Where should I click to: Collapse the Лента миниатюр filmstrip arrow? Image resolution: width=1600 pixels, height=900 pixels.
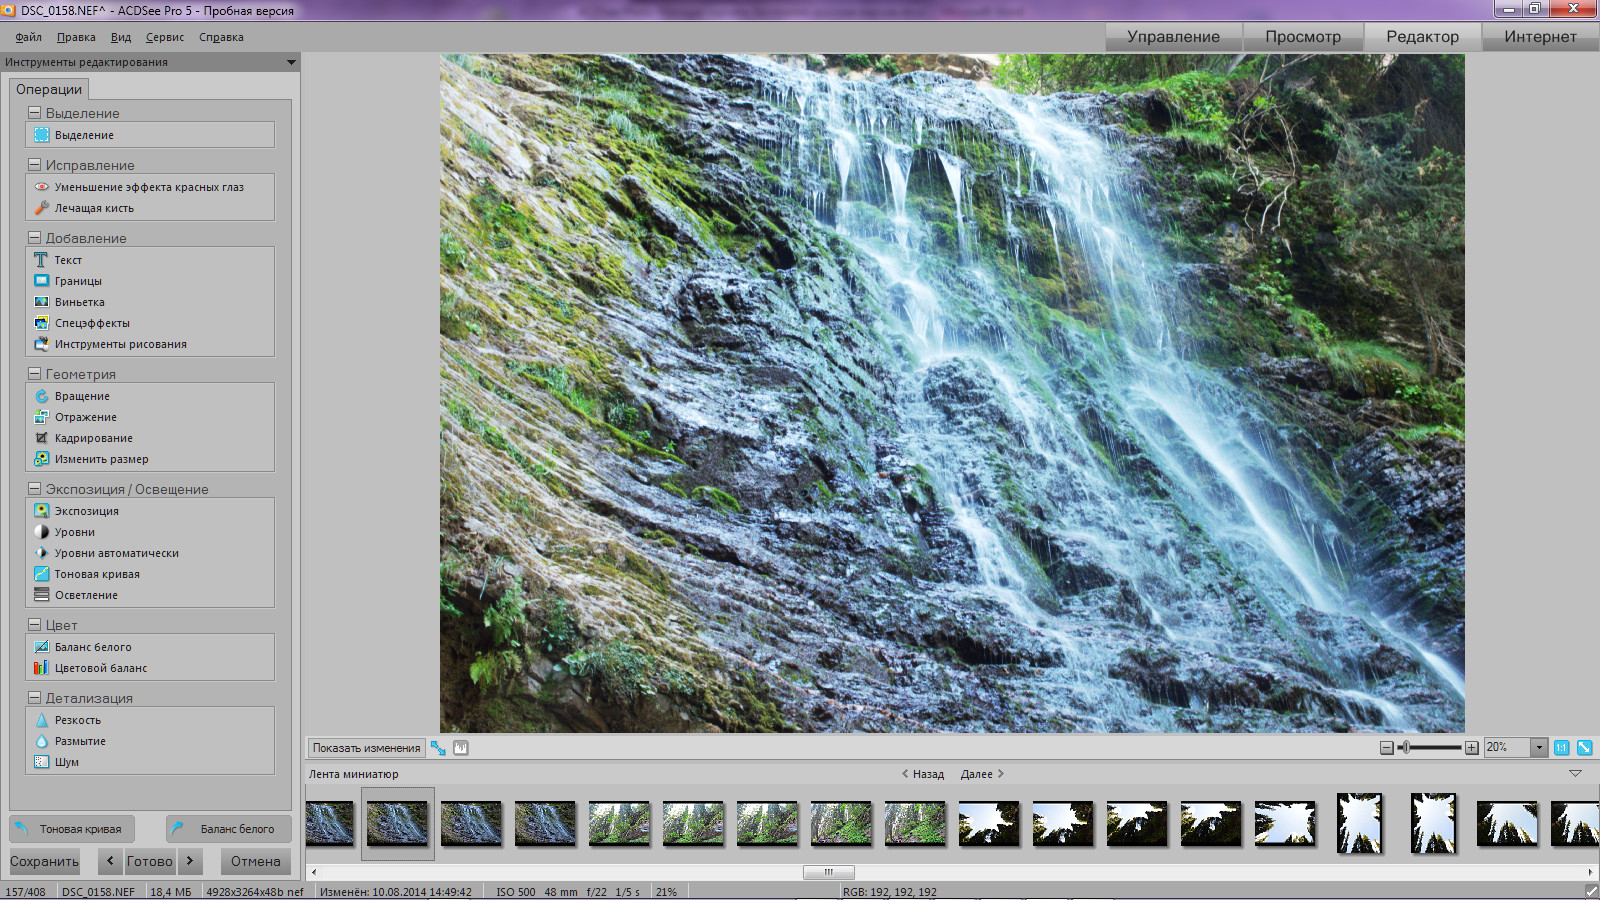(1575, 774)
